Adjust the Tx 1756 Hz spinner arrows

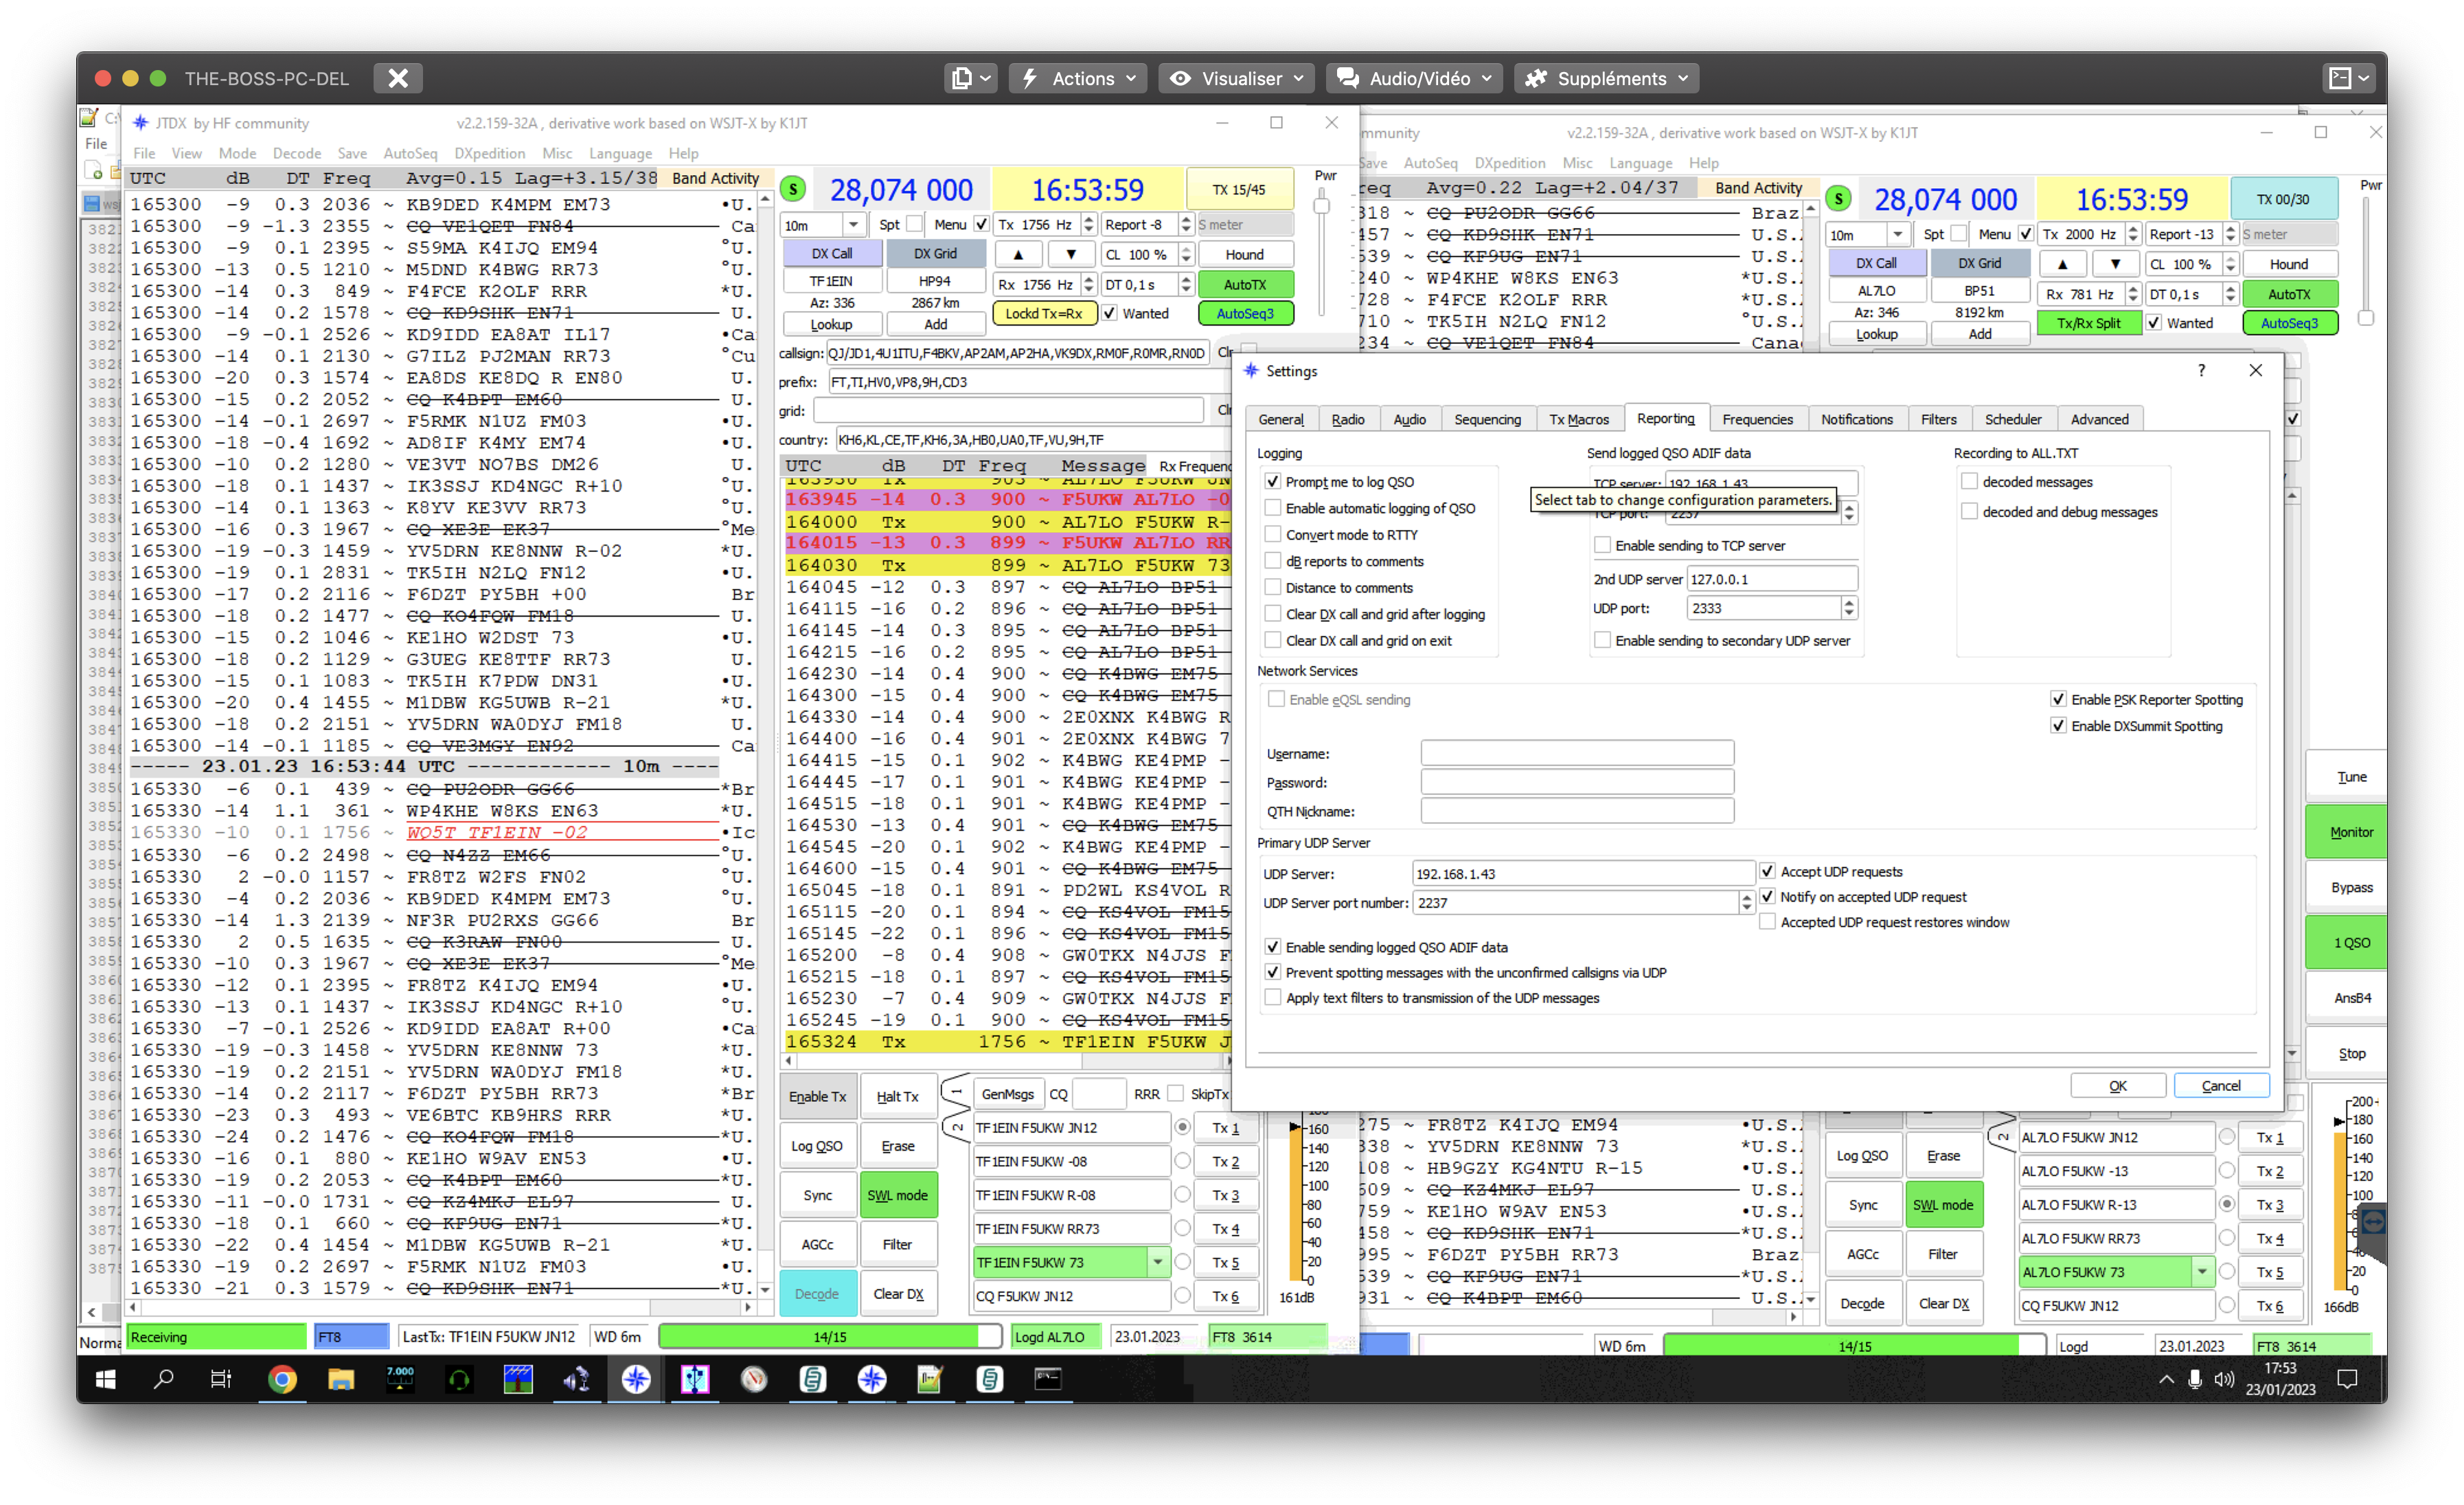pos(1088,225)
